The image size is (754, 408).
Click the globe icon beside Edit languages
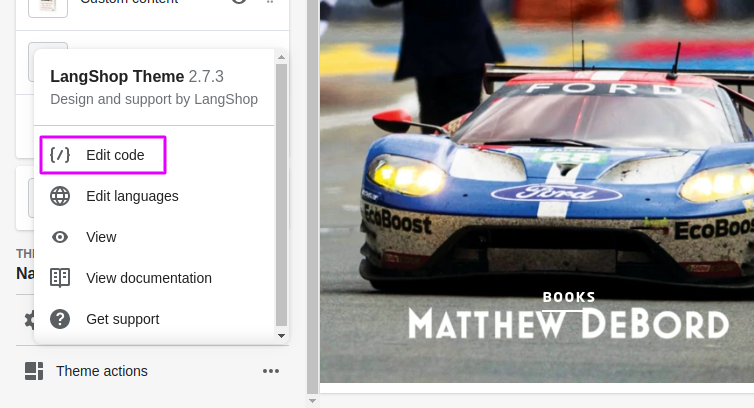click(60, 196)
